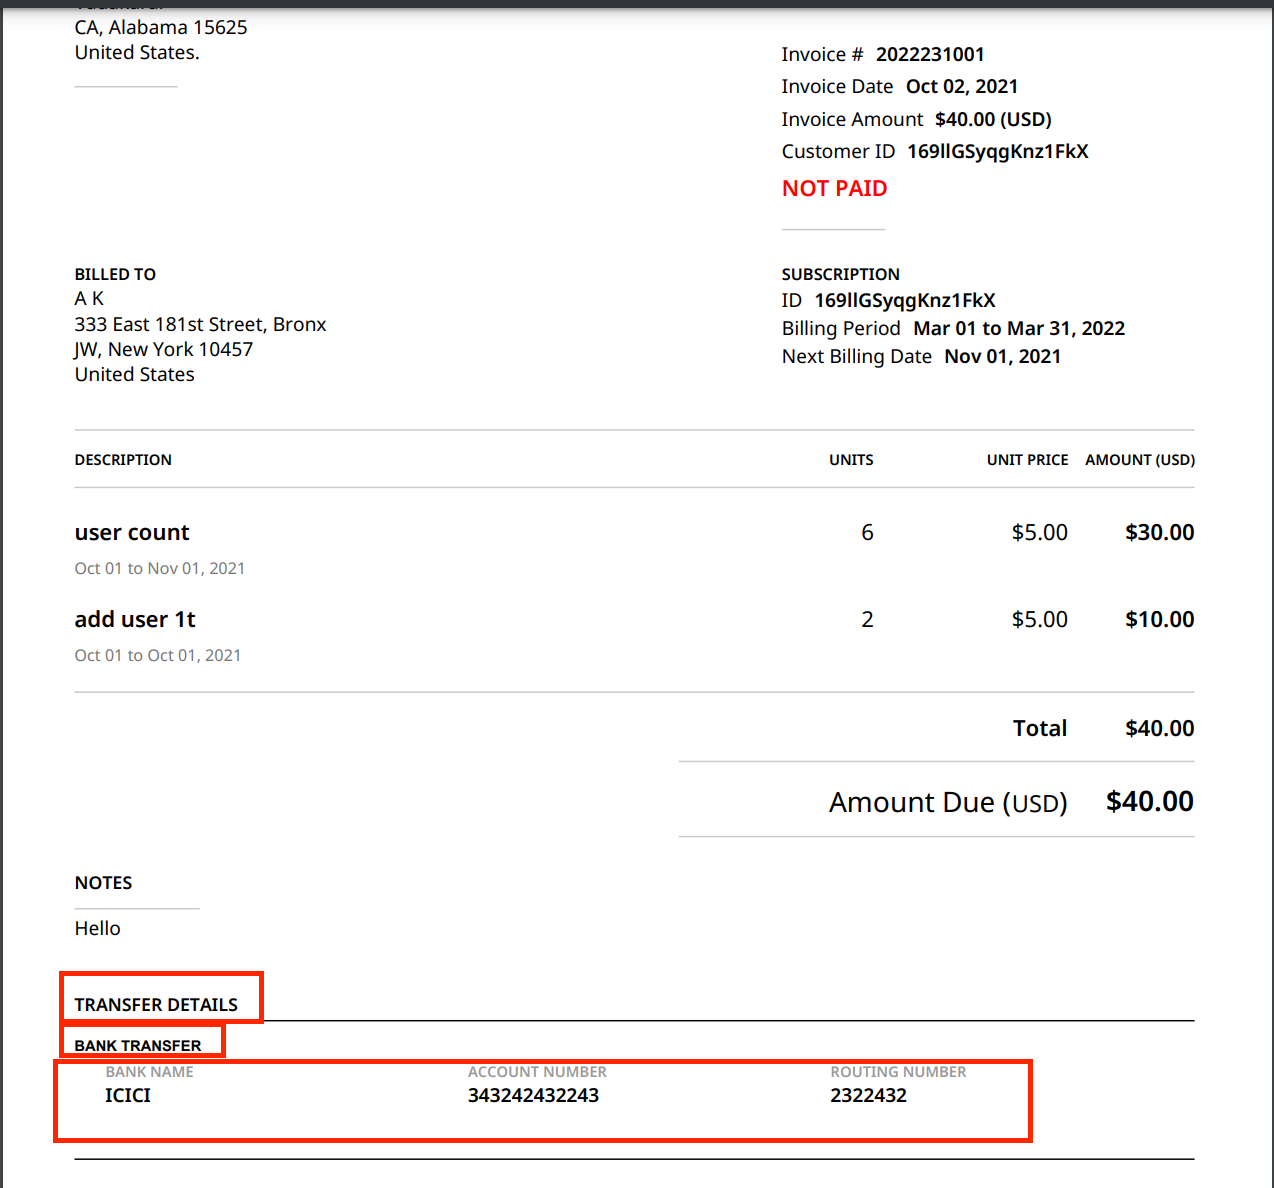This screenshot has width=1274, height=1188.
Task: Click the BILLED TO heading
Action: click(115, 274)
